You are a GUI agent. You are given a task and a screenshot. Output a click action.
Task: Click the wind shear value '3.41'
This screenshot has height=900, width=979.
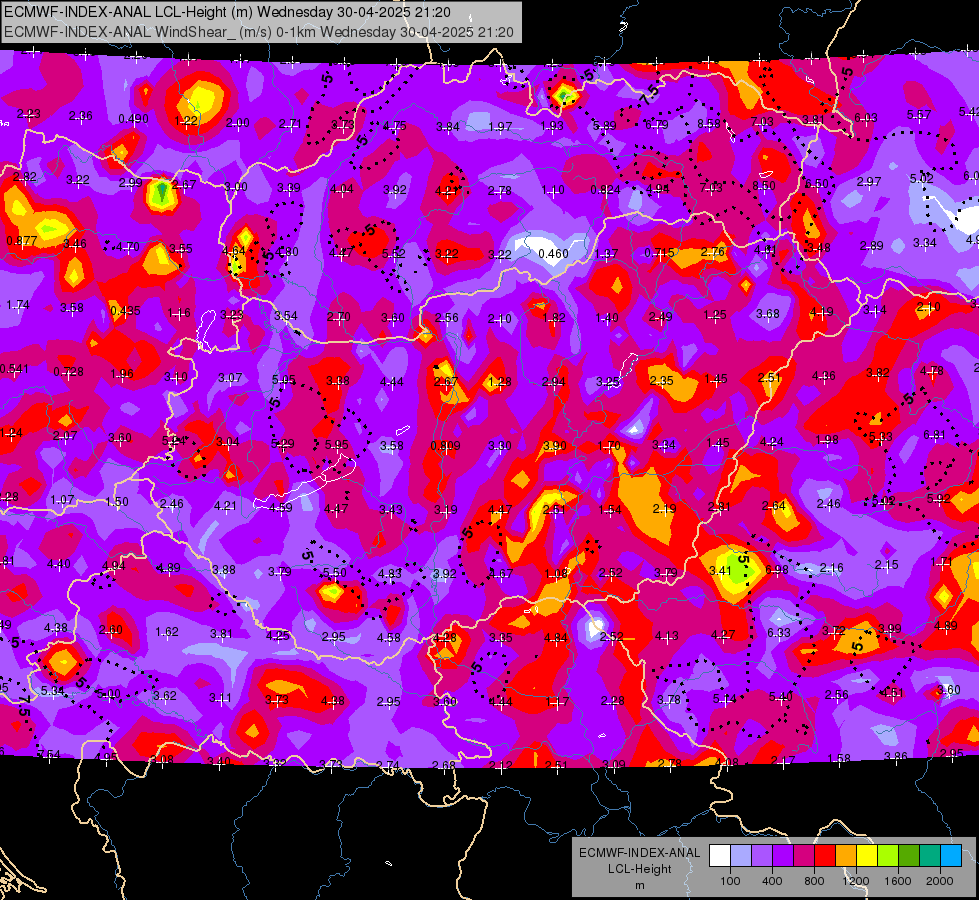[x=720, y=570]
